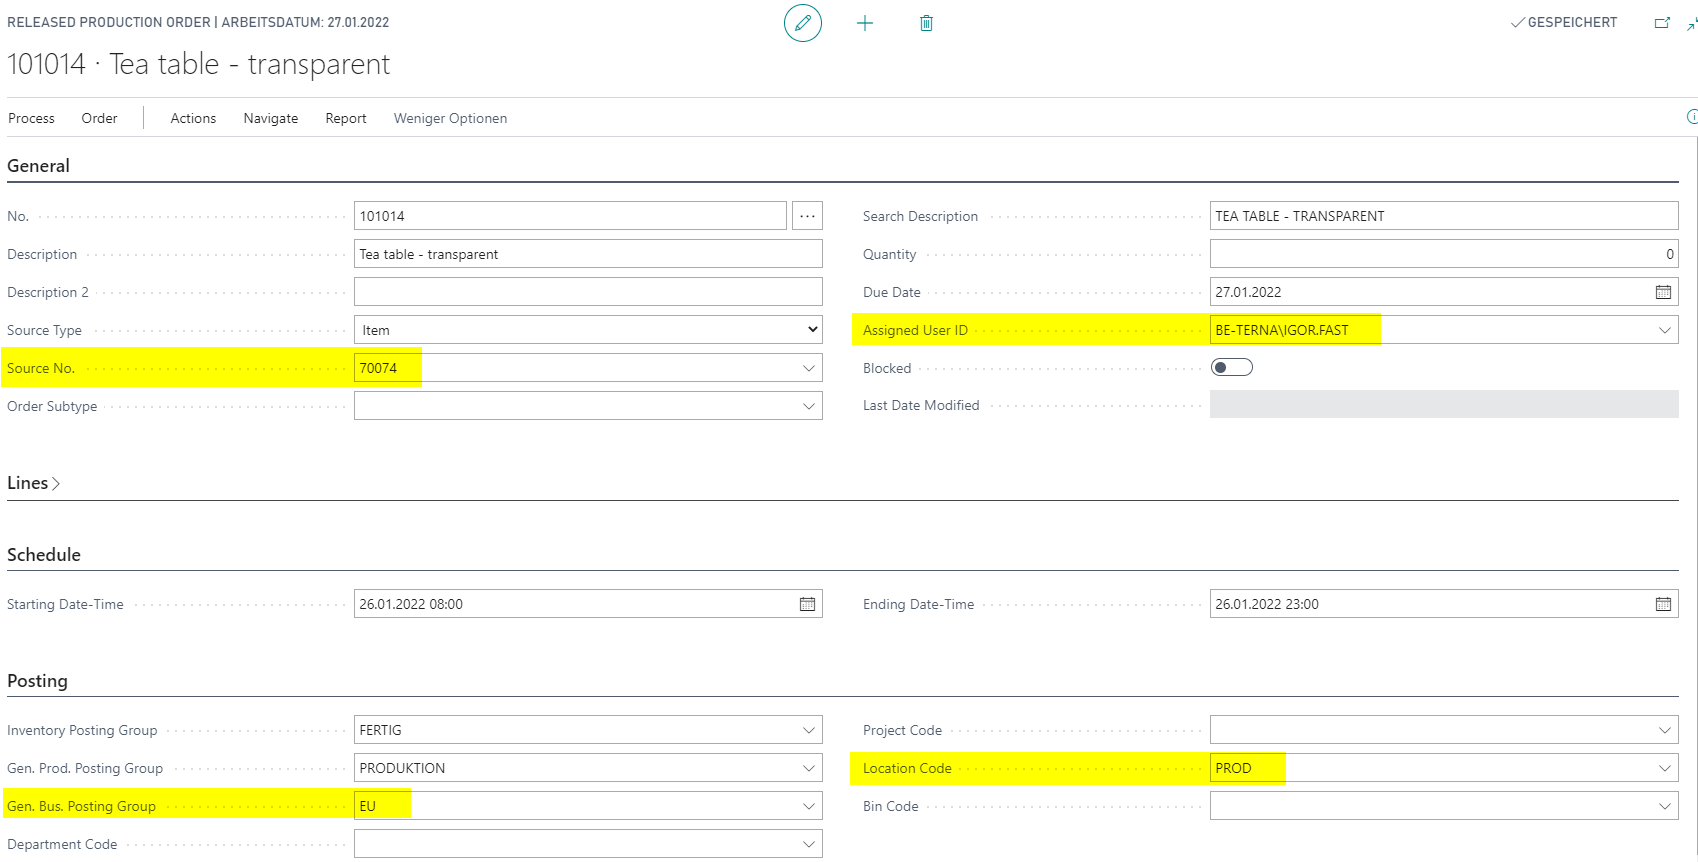Open page in new window icon
This screenshot has width=1698, height=862.
pos(1662,22)
